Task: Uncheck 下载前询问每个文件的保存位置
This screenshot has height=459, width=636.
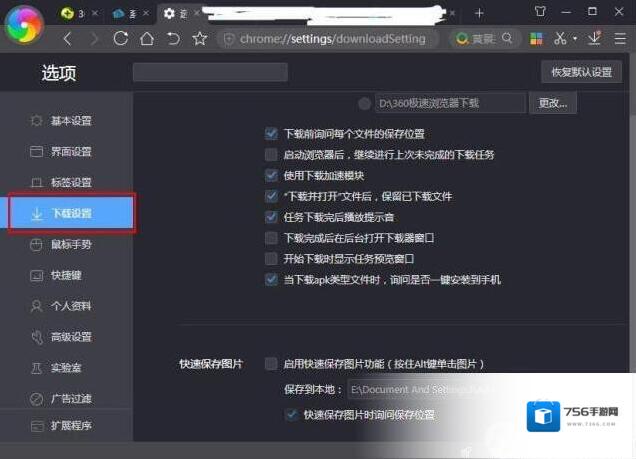Action: tap(271, 133)
